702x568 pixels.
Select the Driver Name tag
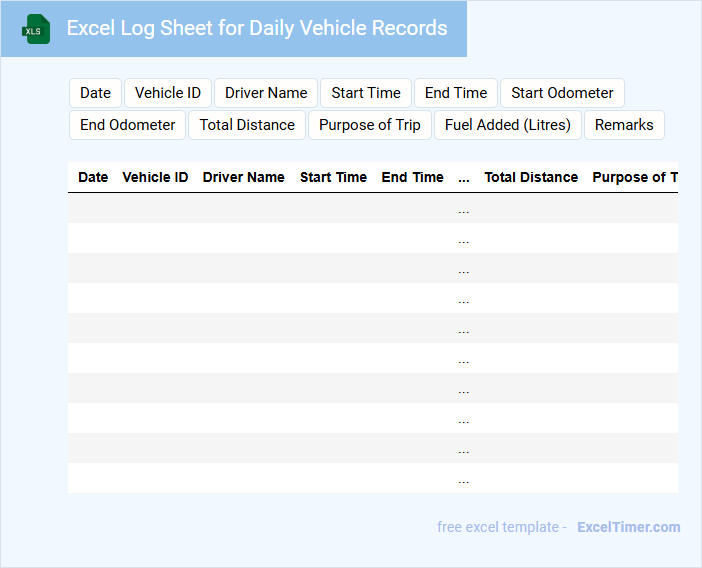pos(266,93)
